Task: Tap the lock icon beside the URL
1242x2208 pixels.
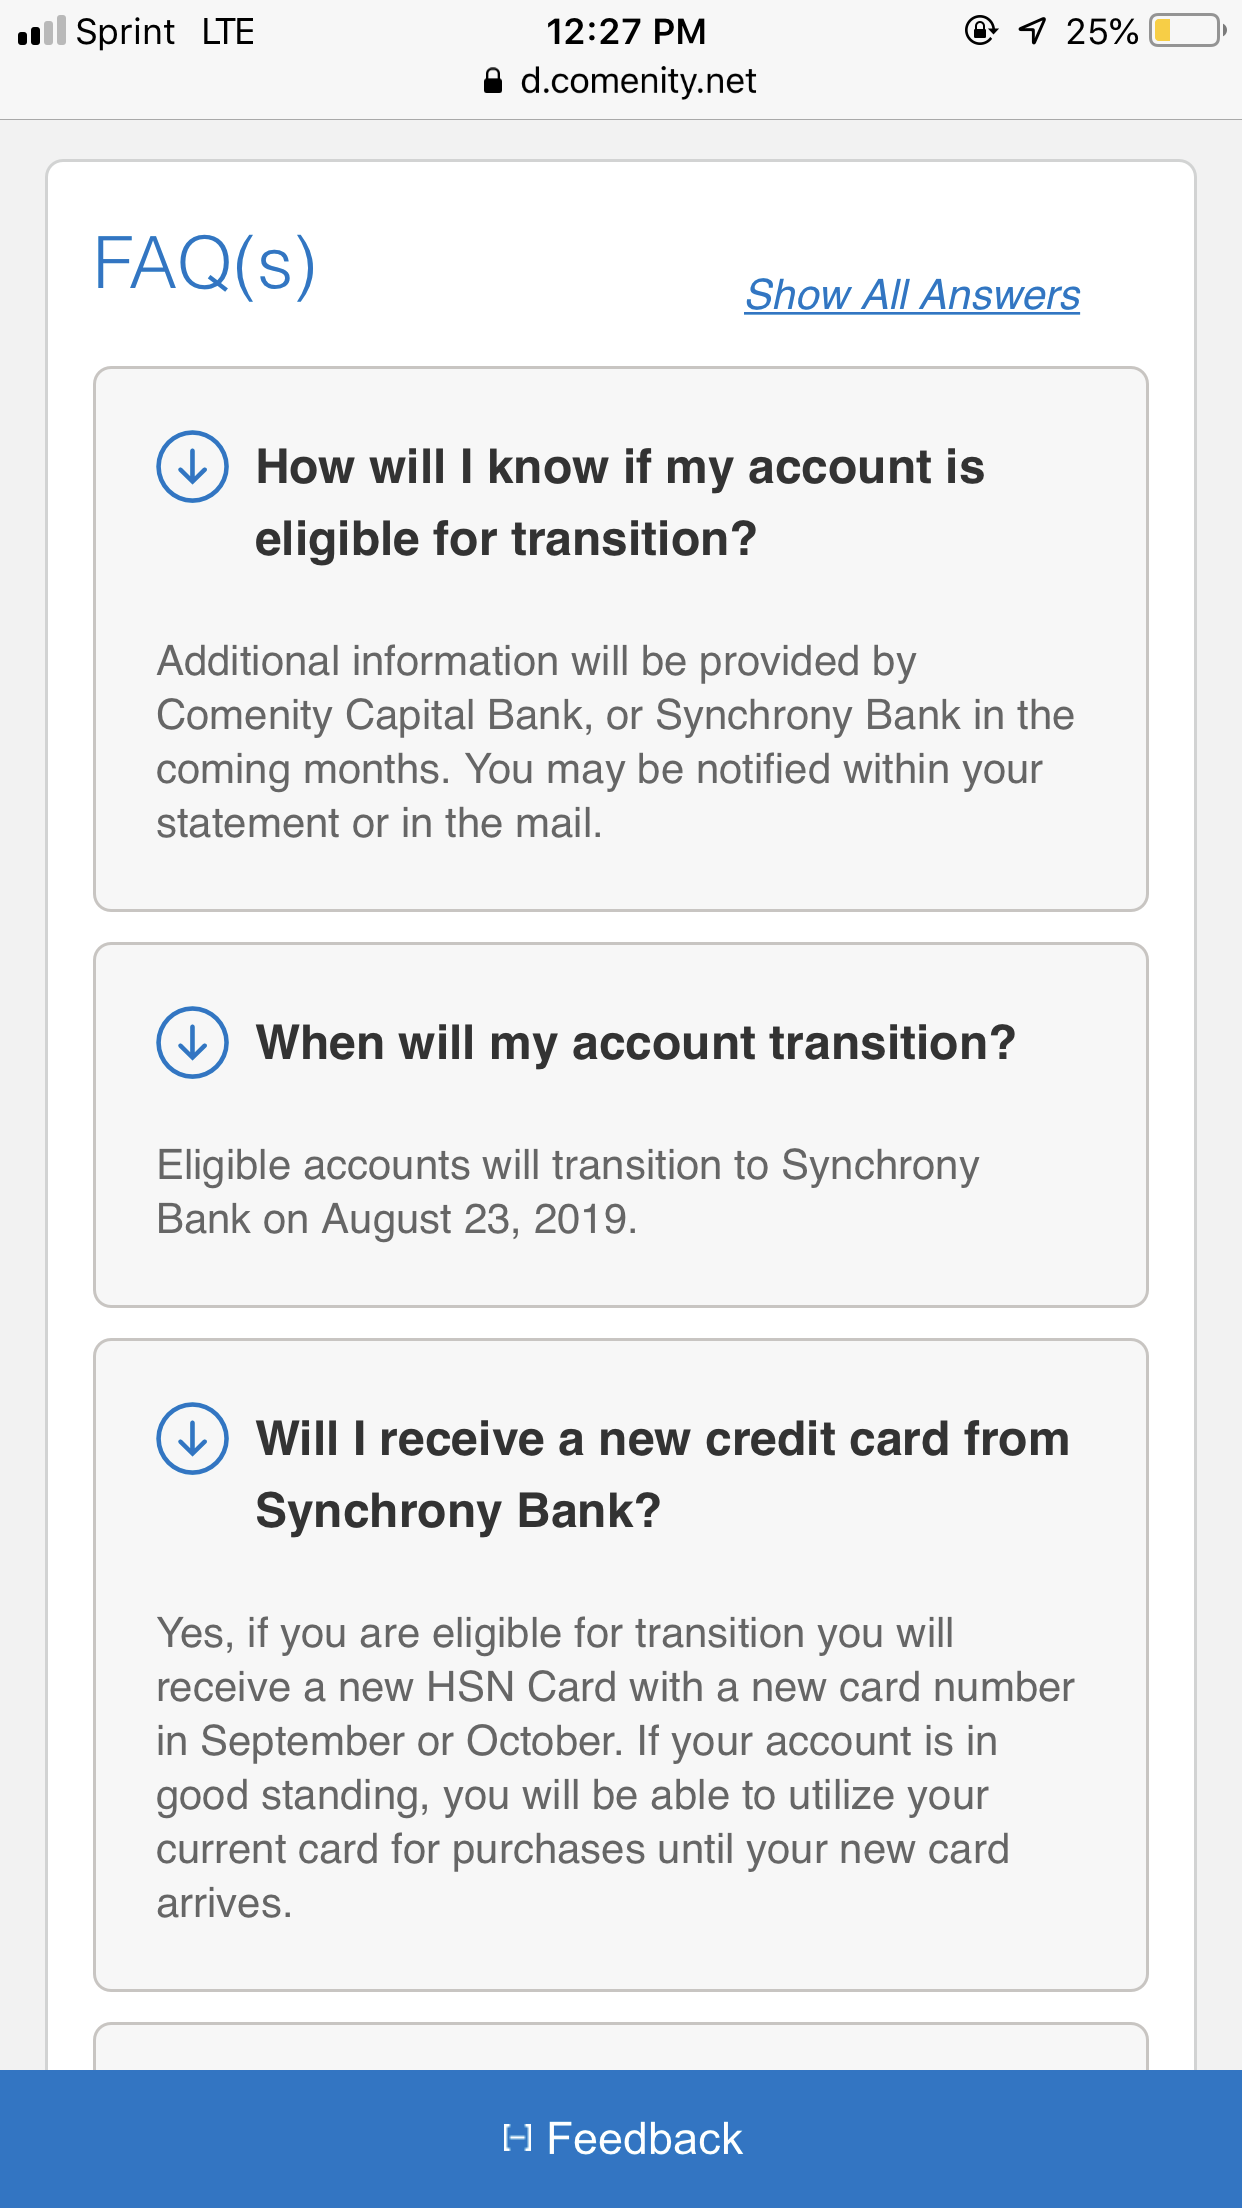Action: pyautogui.click(x=492, y=81)
